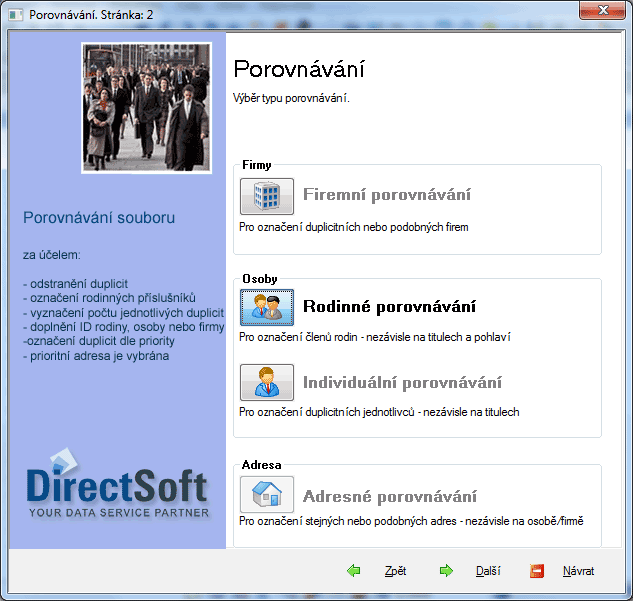Click the green right arrow icon

point(446,570)
